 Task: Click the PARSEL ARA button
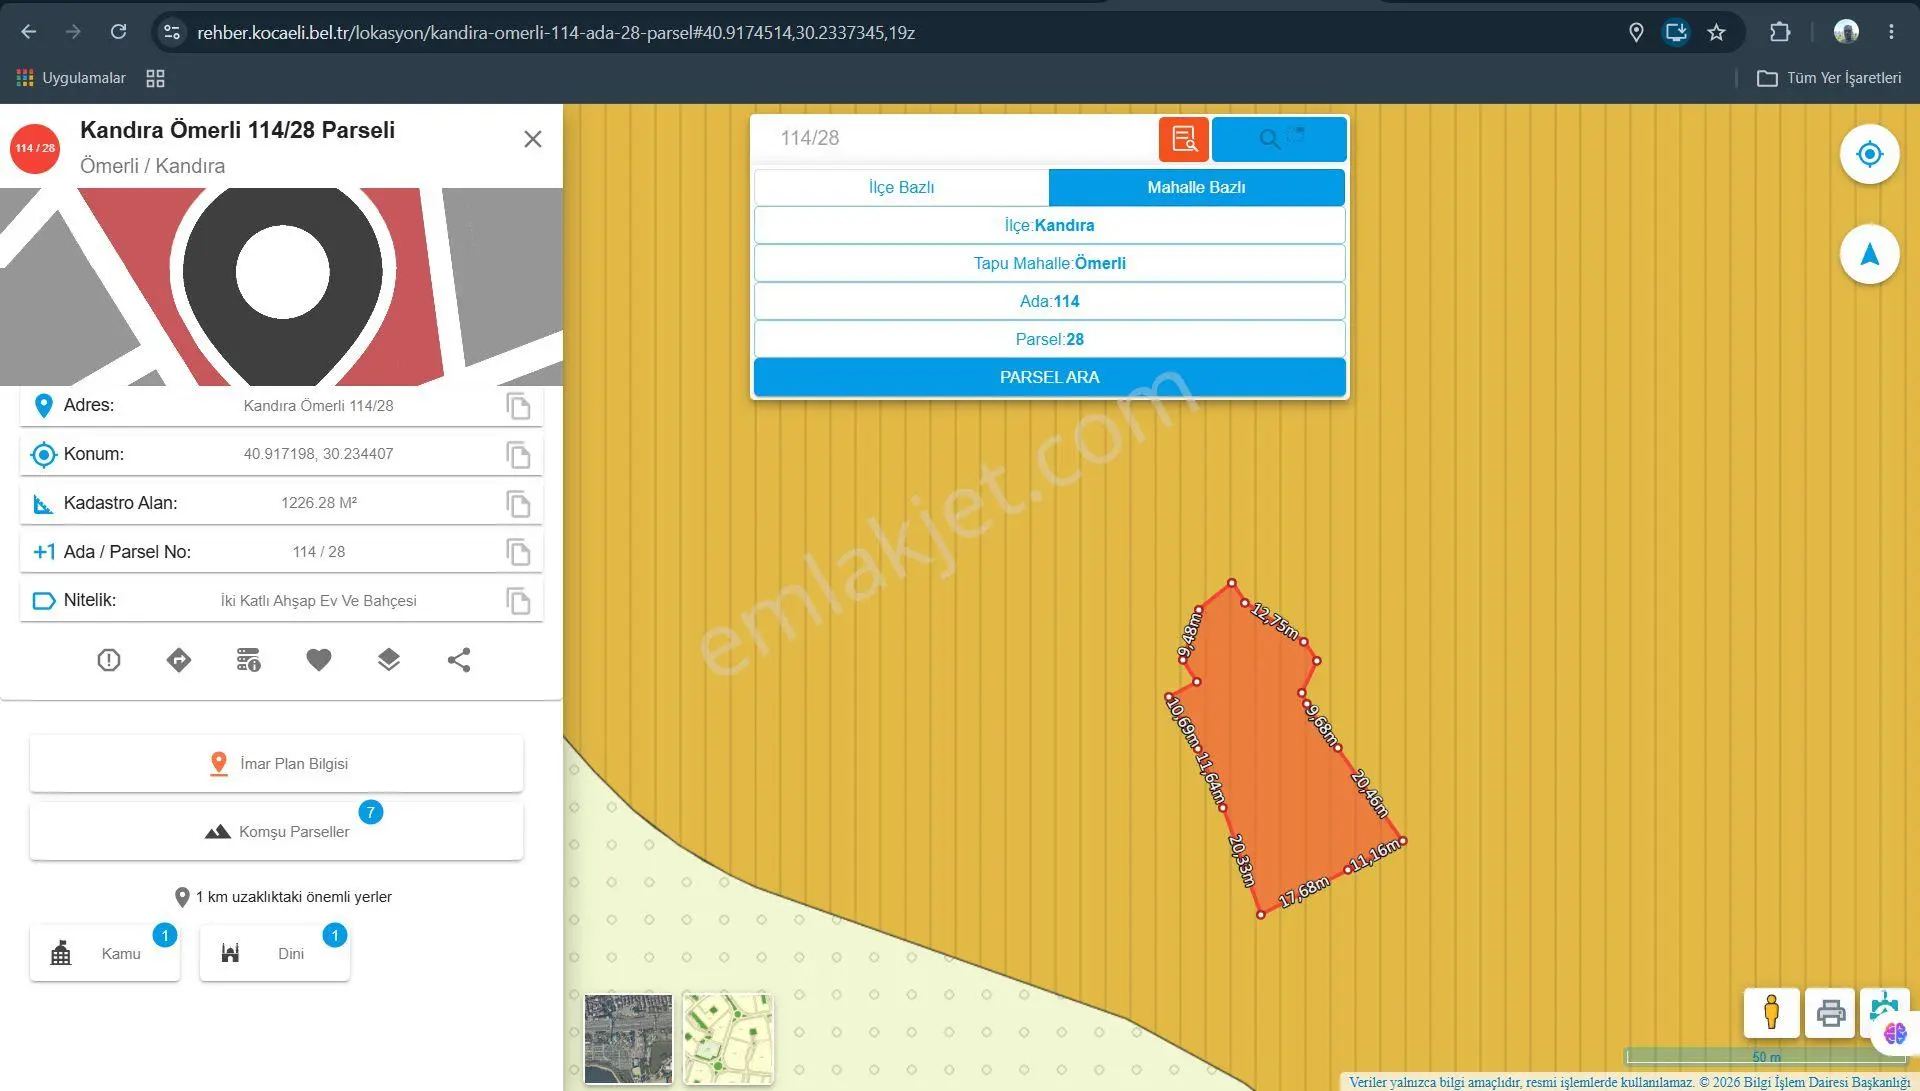(x=1049, y=377)
